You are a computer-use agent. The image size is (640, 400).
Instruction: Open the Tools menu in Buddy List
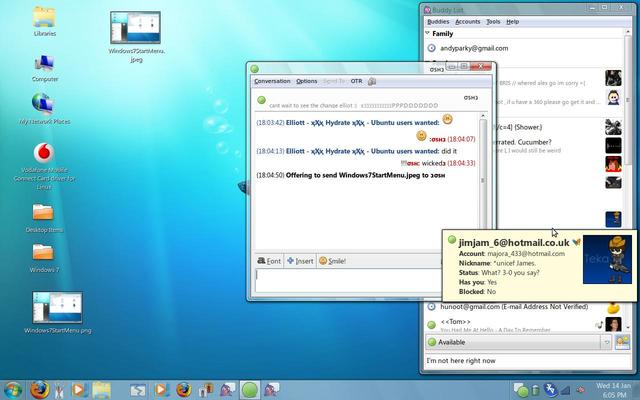tap(493, 22)
